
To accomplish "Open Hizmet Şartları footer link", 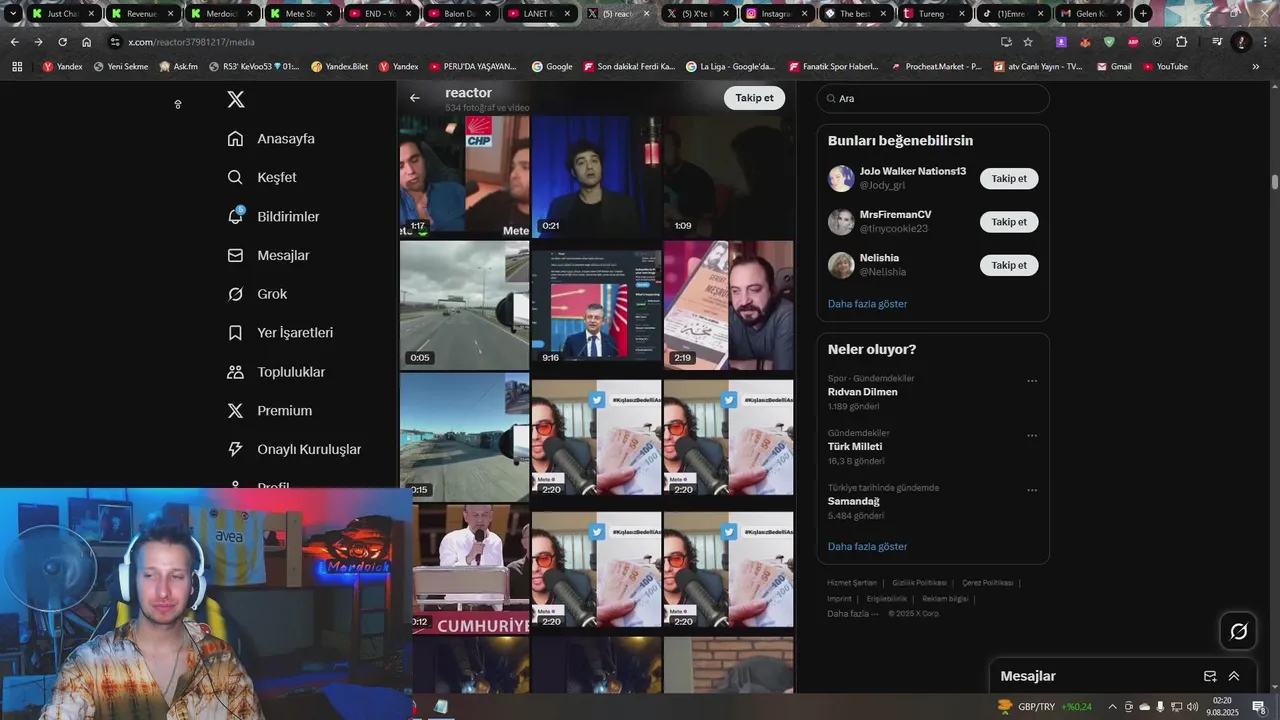I will click(x=852, y=583).
